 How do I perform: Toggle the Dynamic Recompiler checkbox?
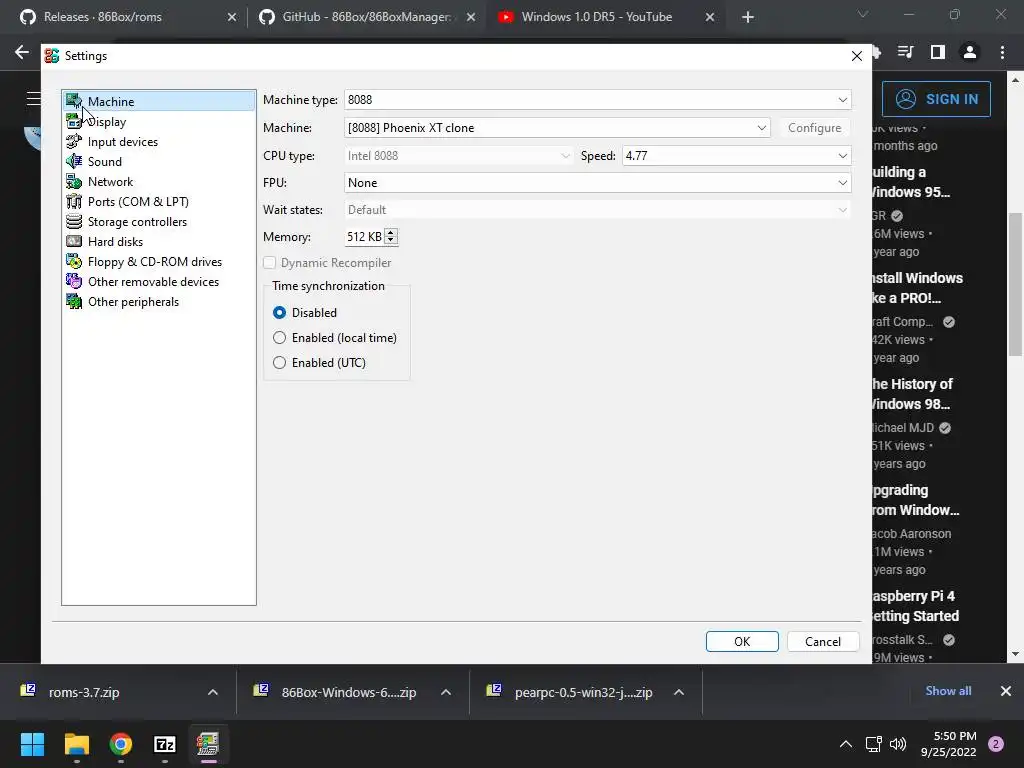270,263
